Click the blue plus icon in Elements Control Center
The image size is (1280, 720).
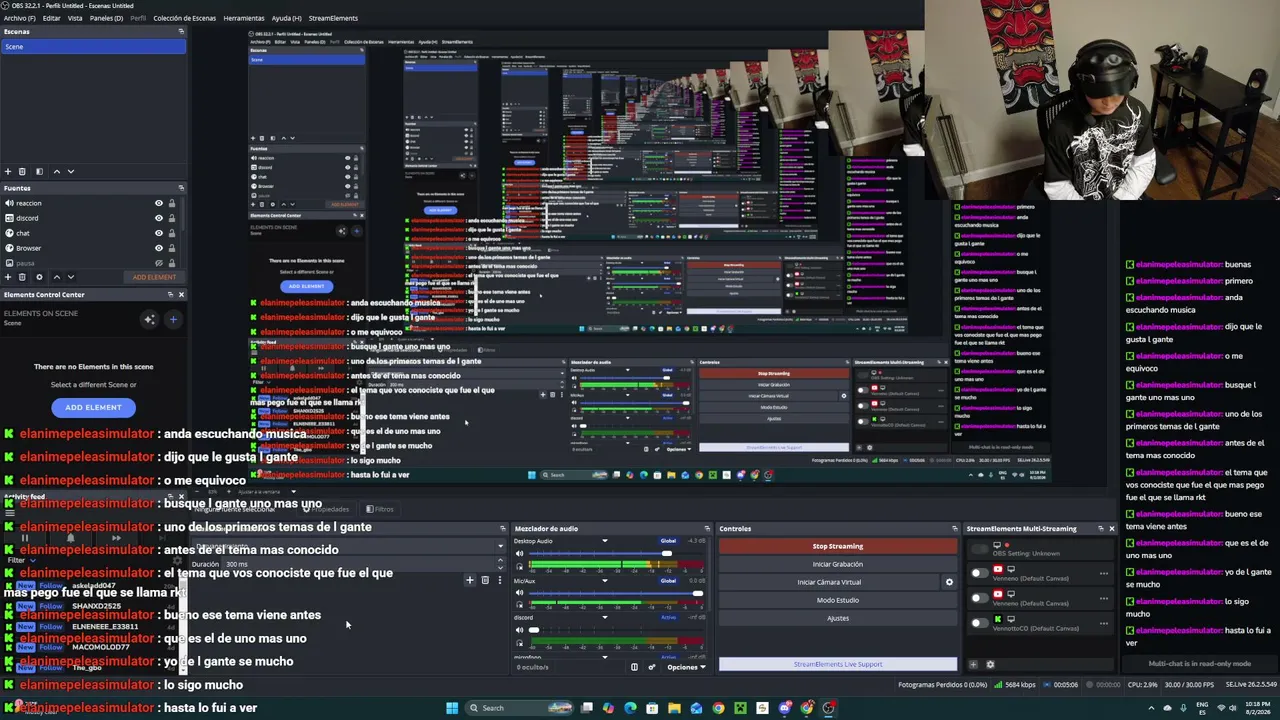173,320
